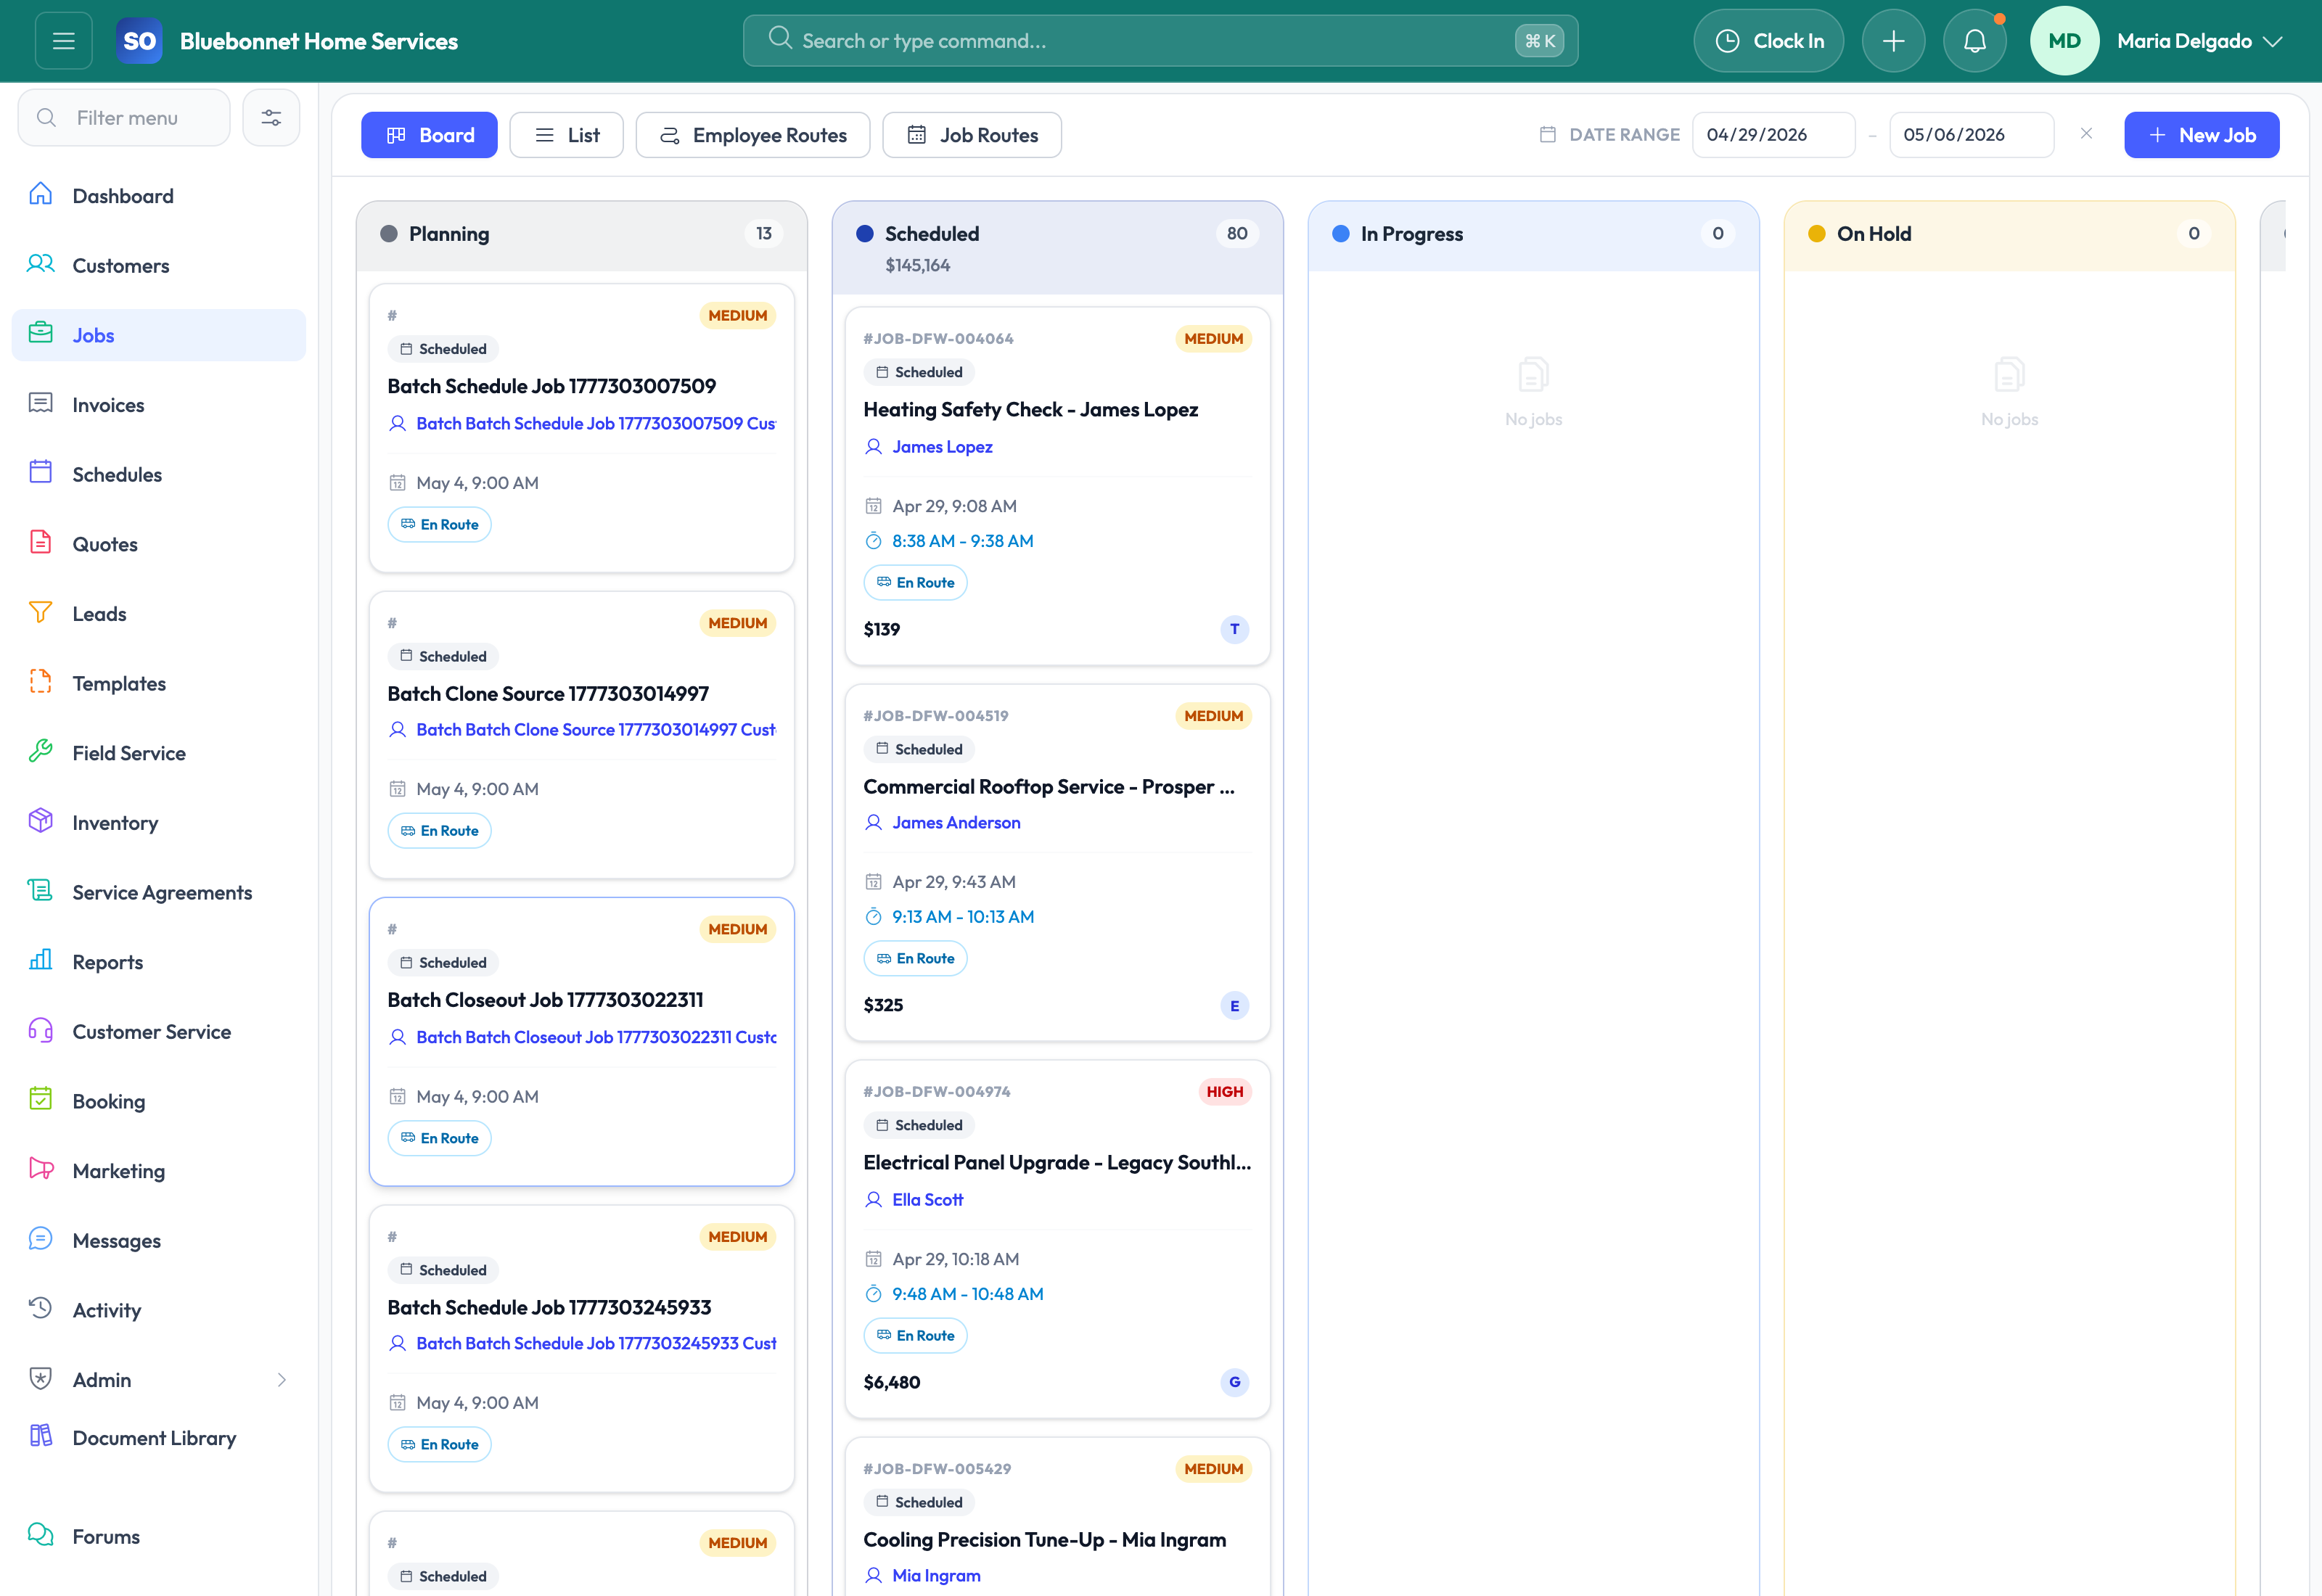Open Messages in sidebar
Image resolution: width=2322 pixels, height=1596 pixels.
coord(159,1241)
